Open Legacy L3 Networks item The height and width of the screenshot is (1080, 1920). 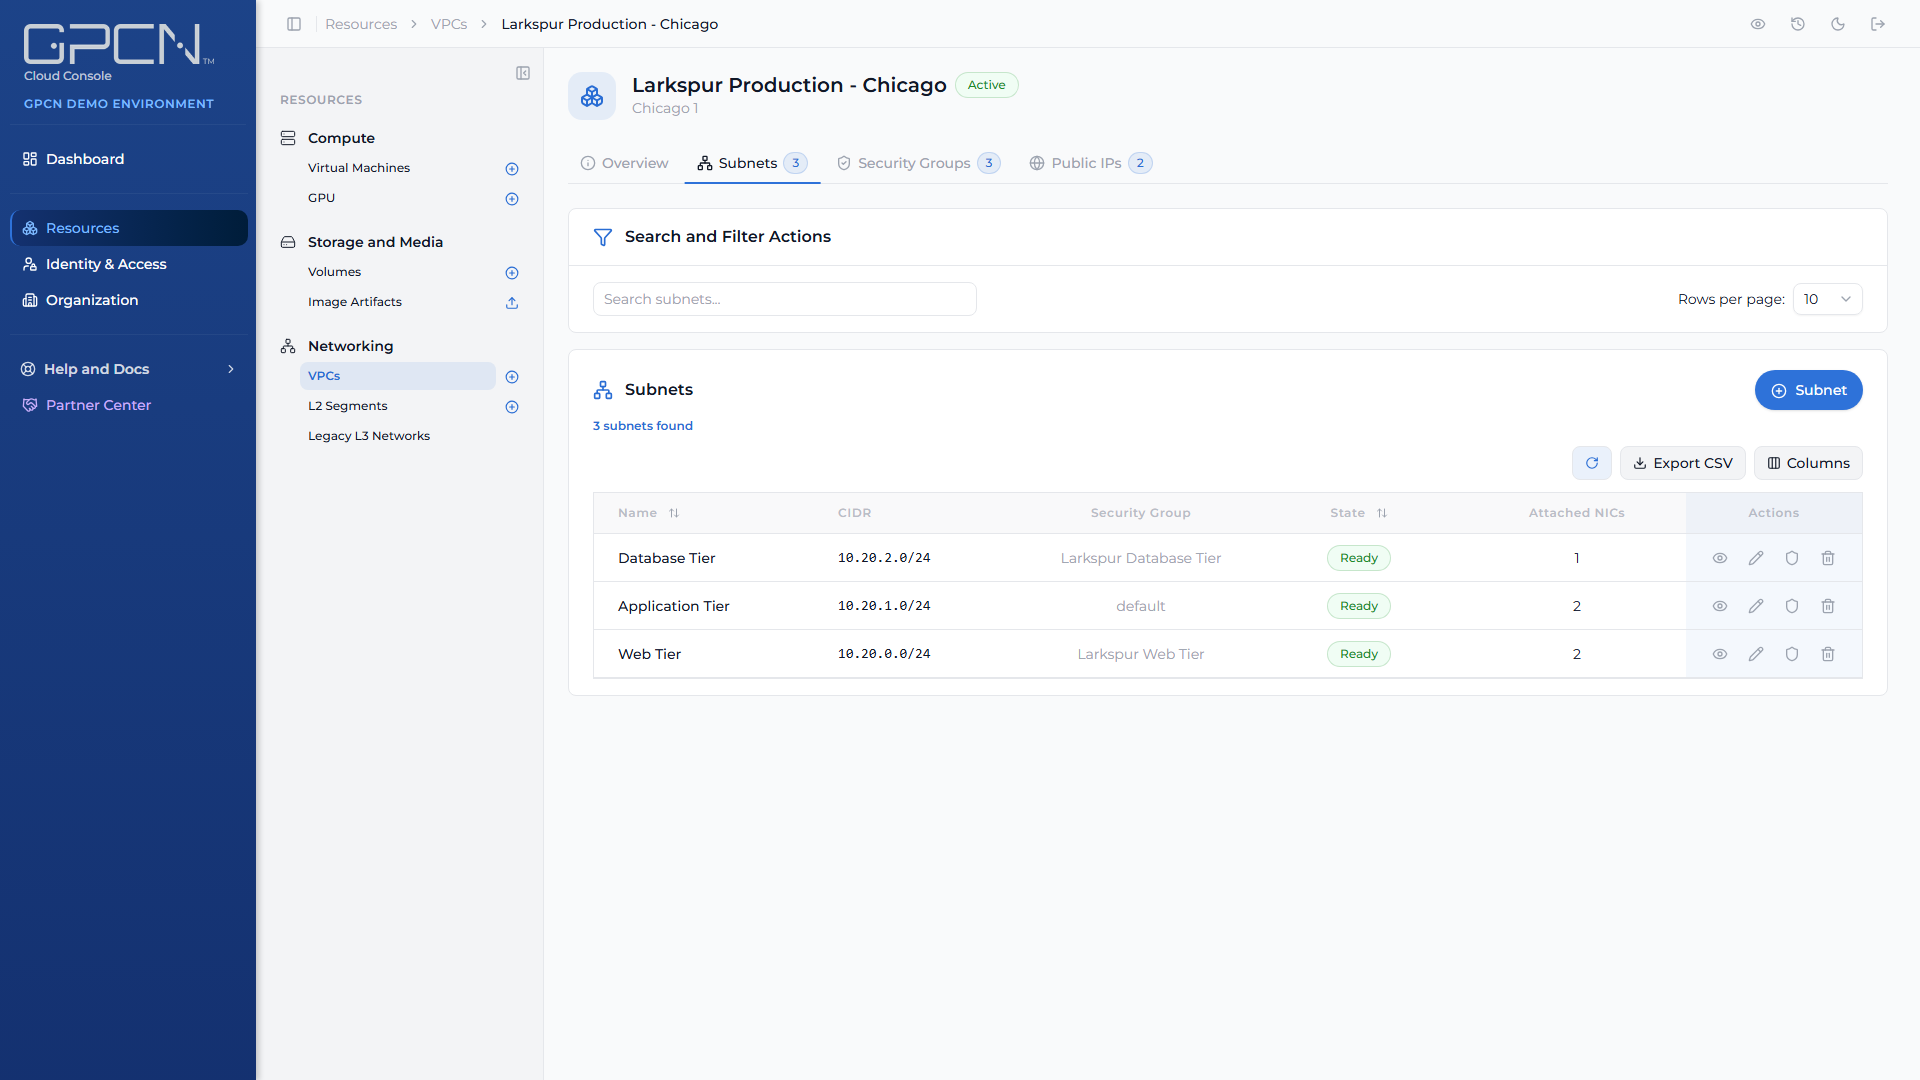tap(369, 436)
